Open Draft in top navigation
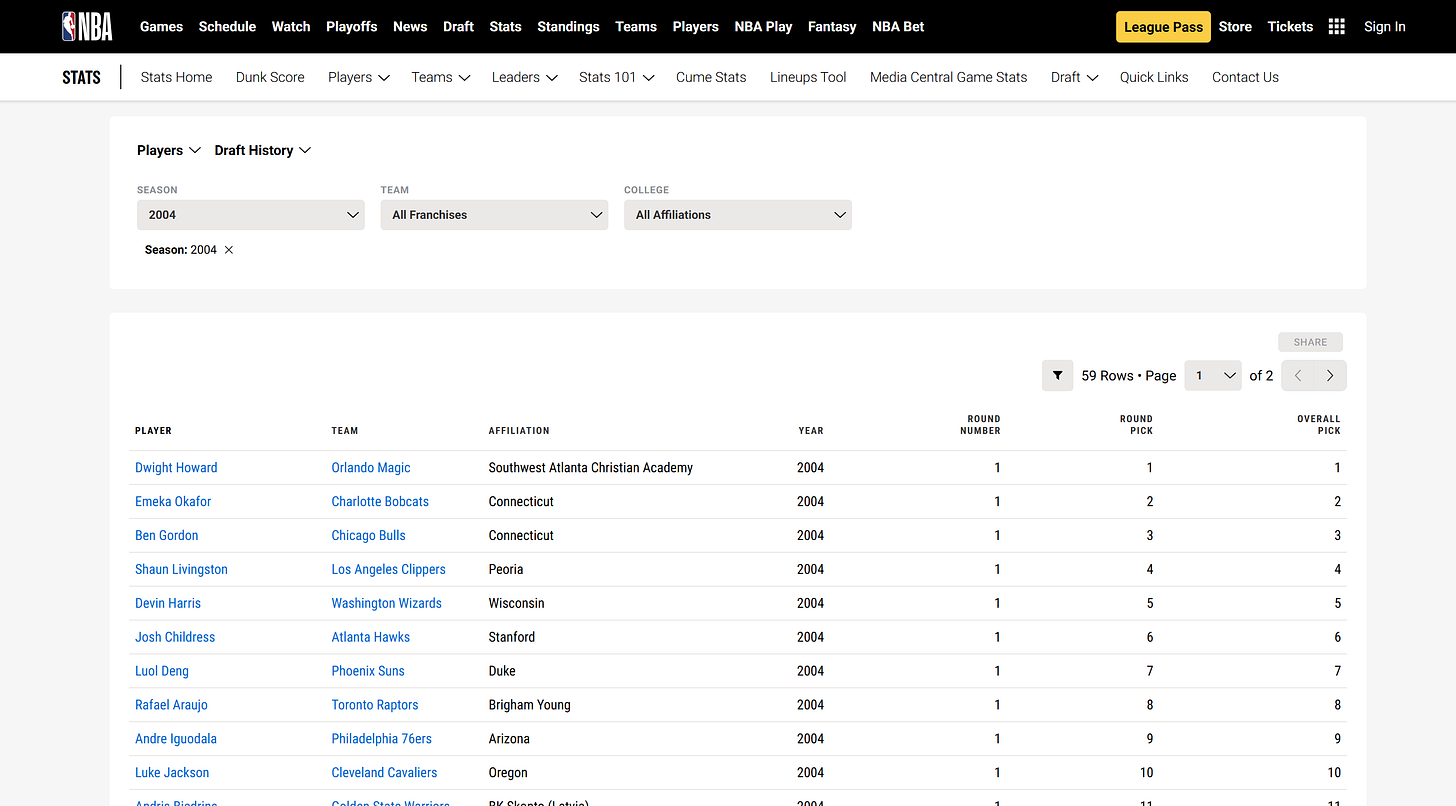The width and height of the screenshot is (1456, 806). point(458,27)
